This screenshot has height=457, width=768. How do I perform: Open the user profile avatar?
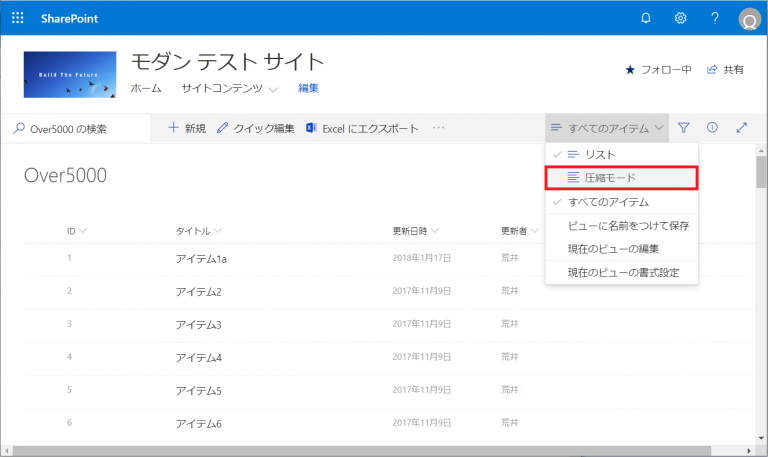(x=749, y=19)
